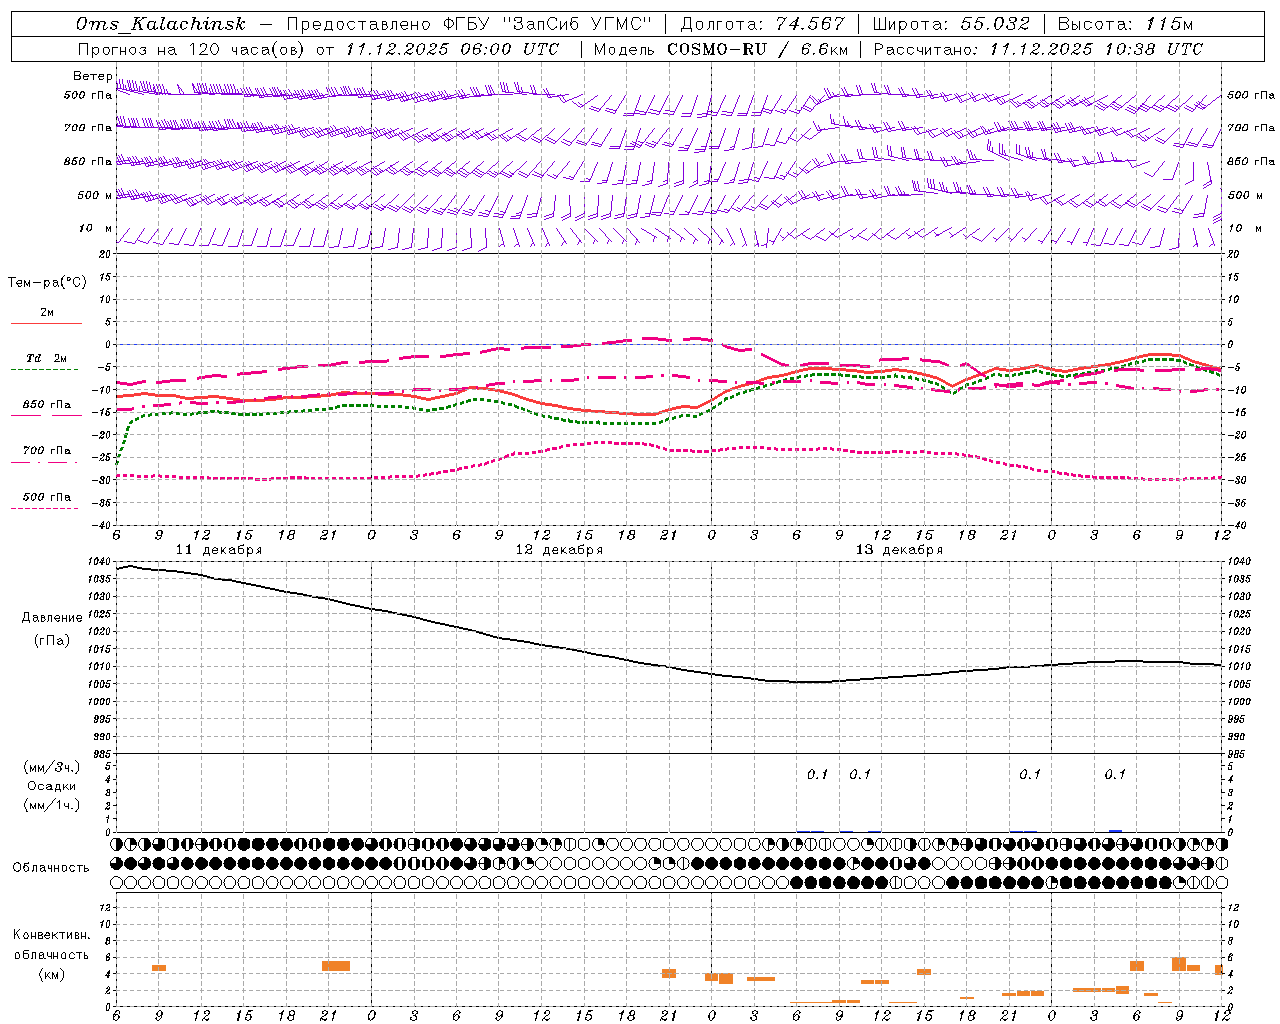Click '20' on the right temperature axis
The height and width of the screenshot is (1024, 1280).
[1234, 254]
